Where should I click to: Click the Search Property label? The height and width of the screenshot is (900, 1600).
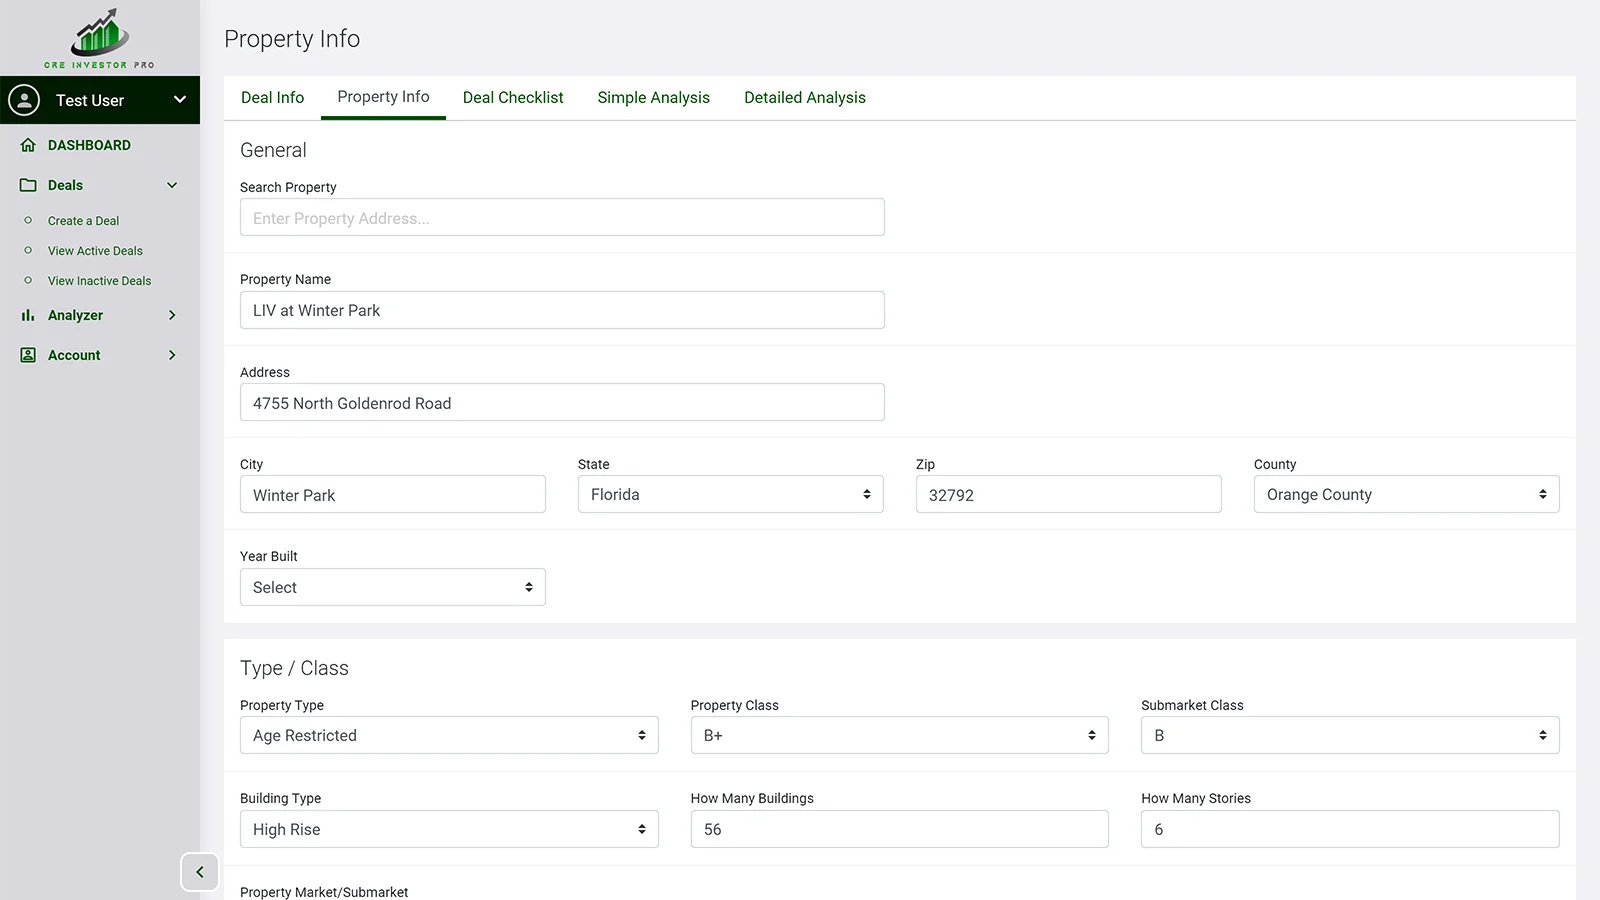pos(288,187)
